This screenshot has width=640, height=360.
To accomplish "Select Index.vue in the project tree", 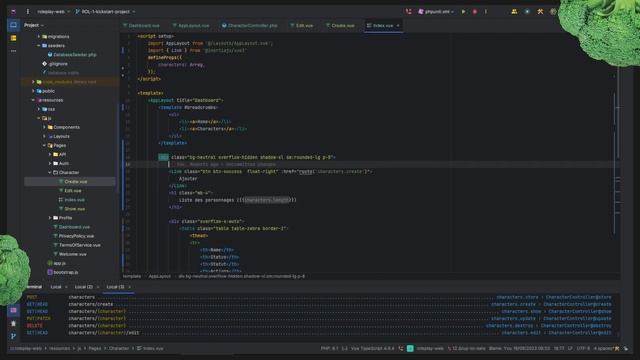I will [71, 200].
